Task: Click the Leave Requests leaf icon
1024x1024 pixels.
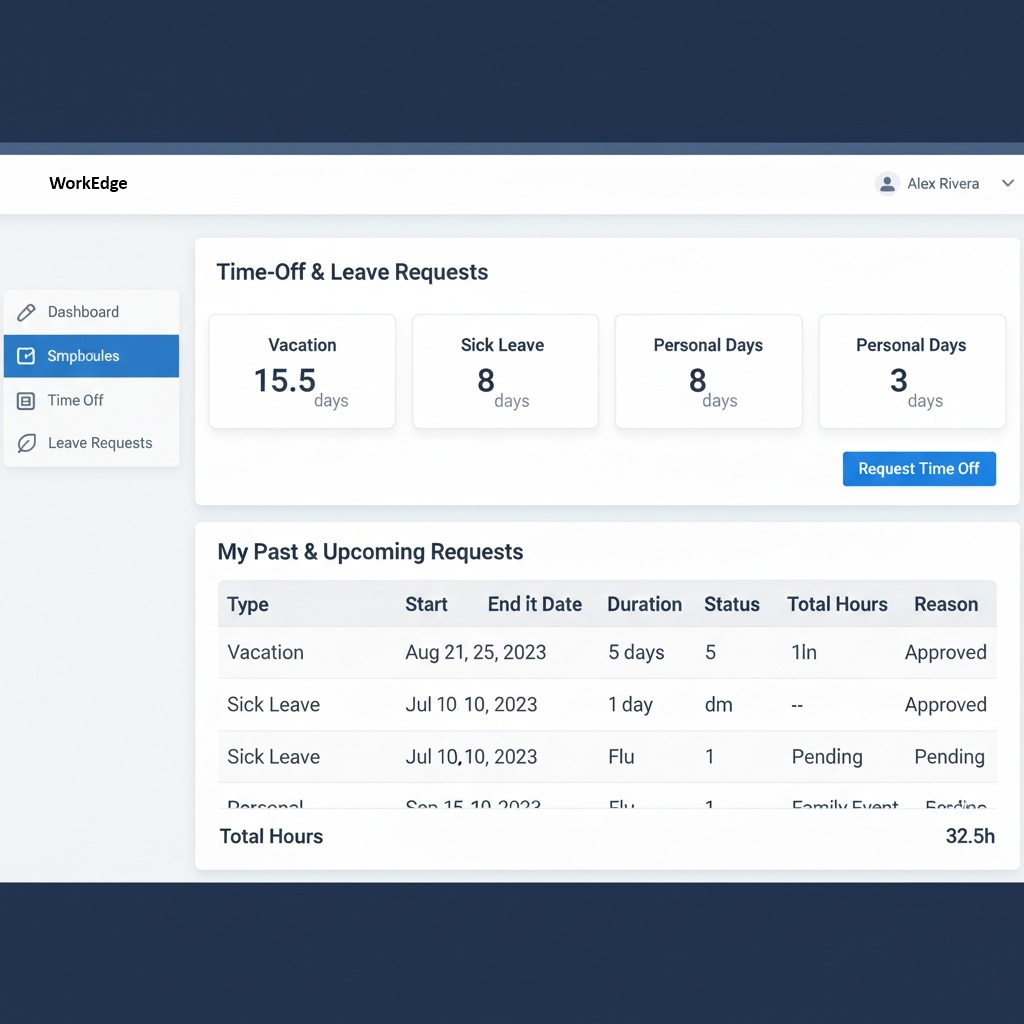Action: click(x=27, y=443)
